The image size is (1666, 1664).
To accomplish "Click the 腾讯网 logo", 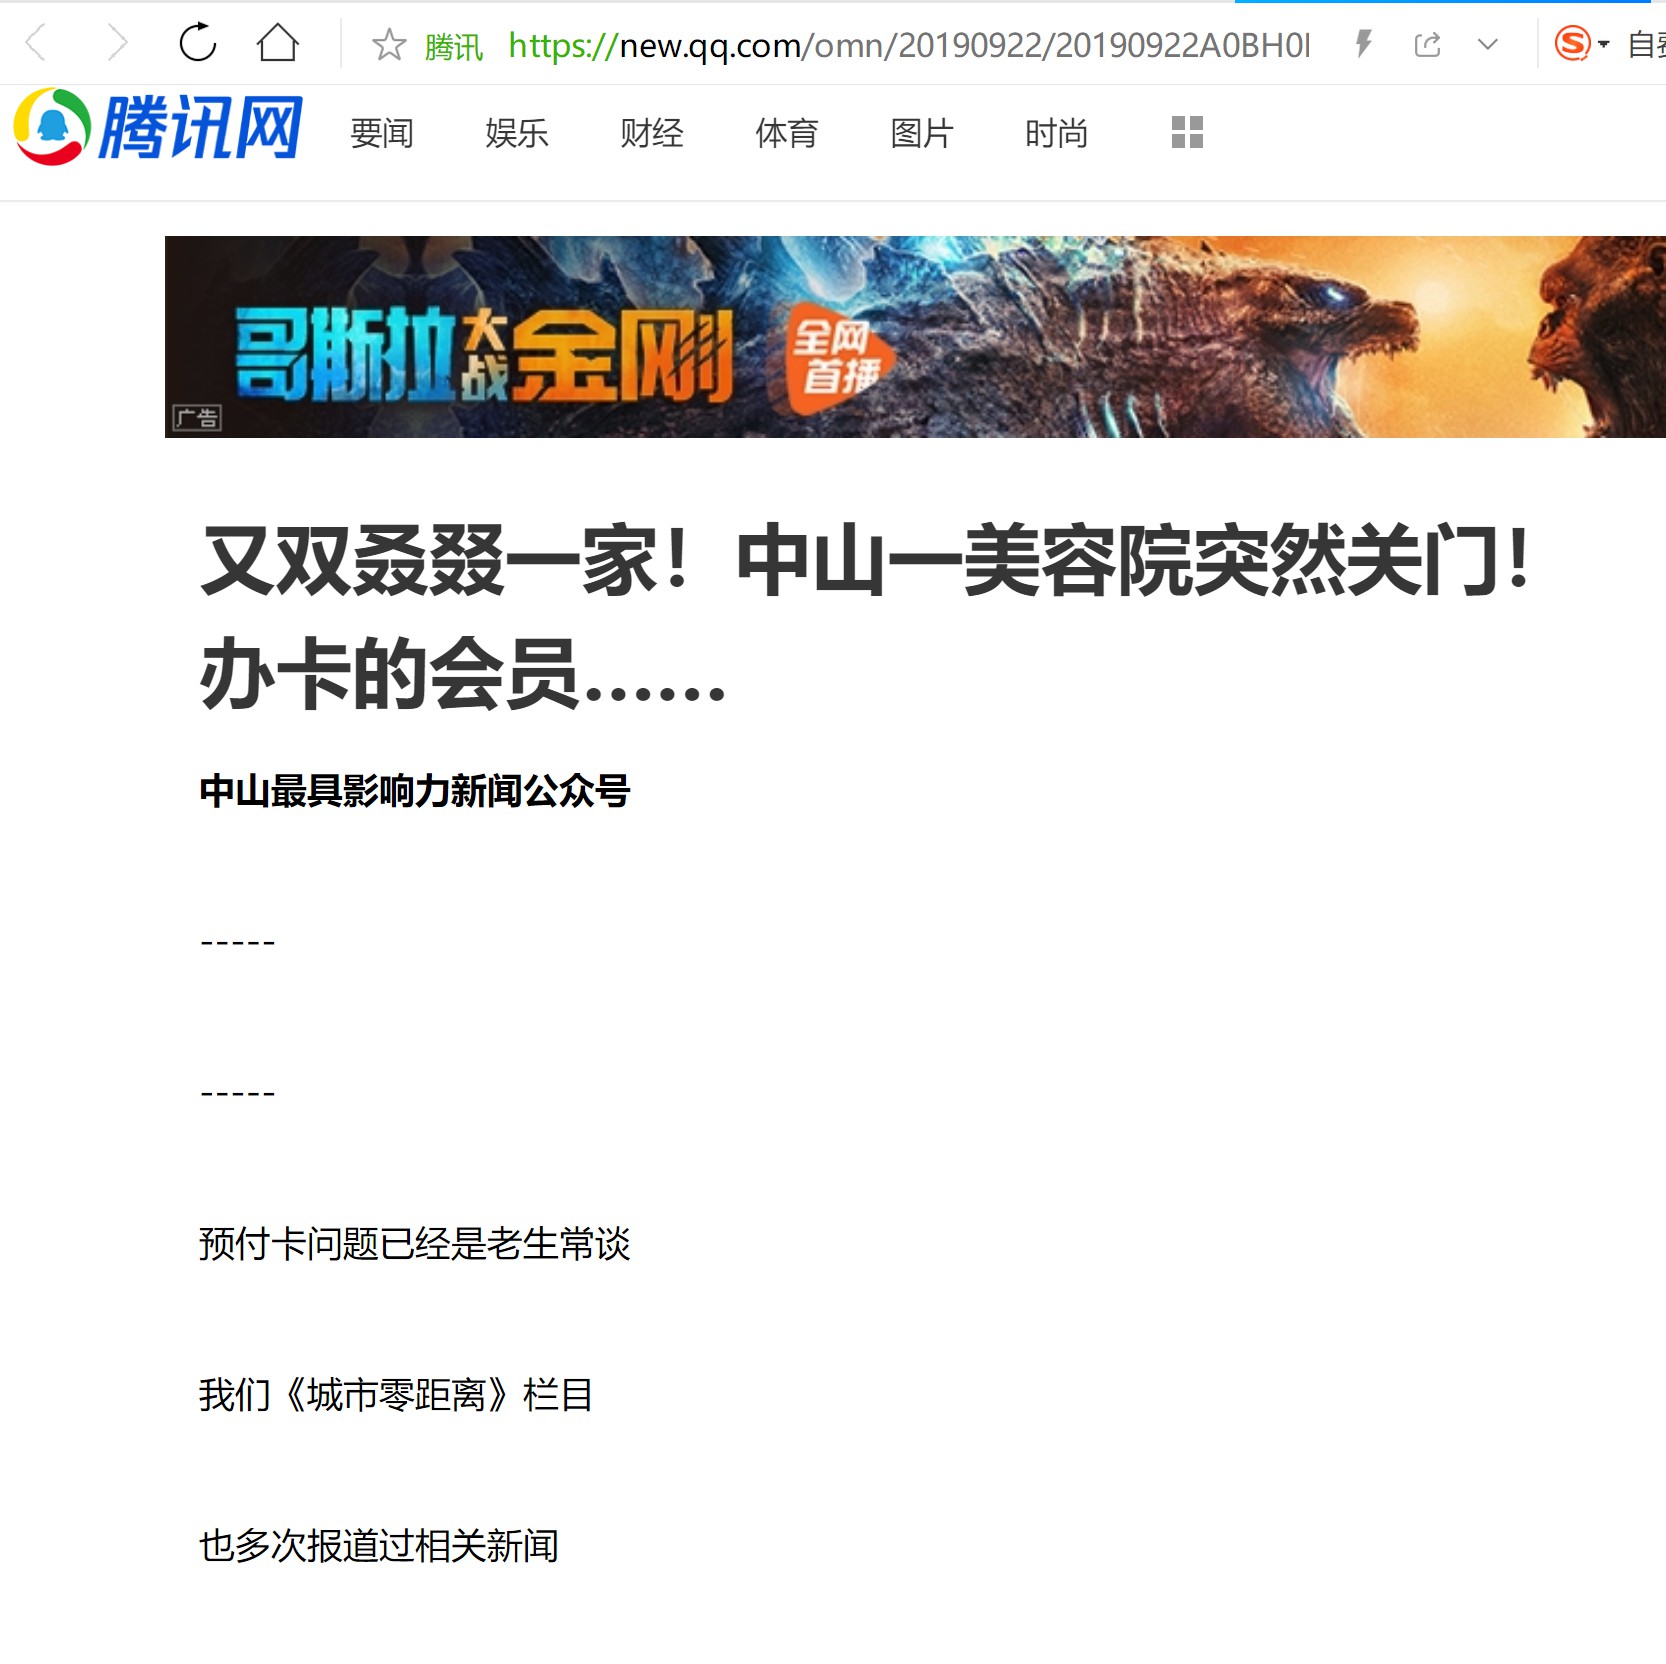I will (158, 127).
